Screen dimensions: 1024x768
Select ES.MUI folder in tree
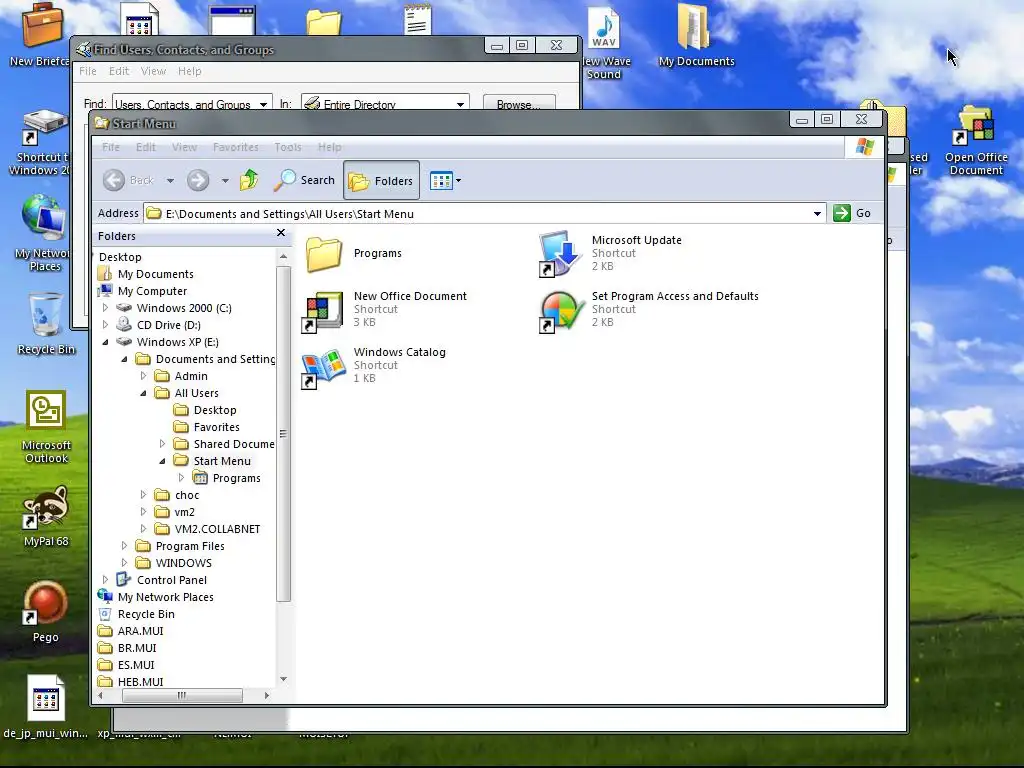click(x=136, y=664)
